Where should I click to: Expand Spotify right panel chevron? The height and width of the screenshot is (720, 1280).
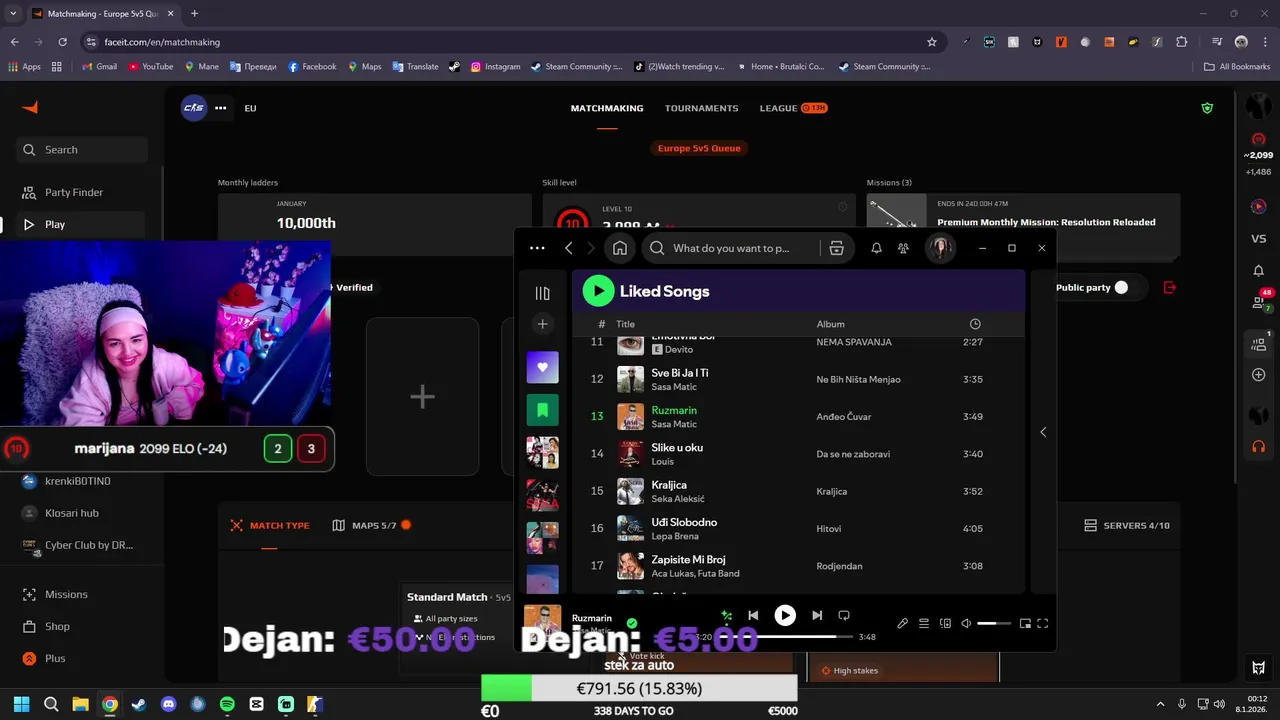pyautogui.click(x=1043, y=432)
